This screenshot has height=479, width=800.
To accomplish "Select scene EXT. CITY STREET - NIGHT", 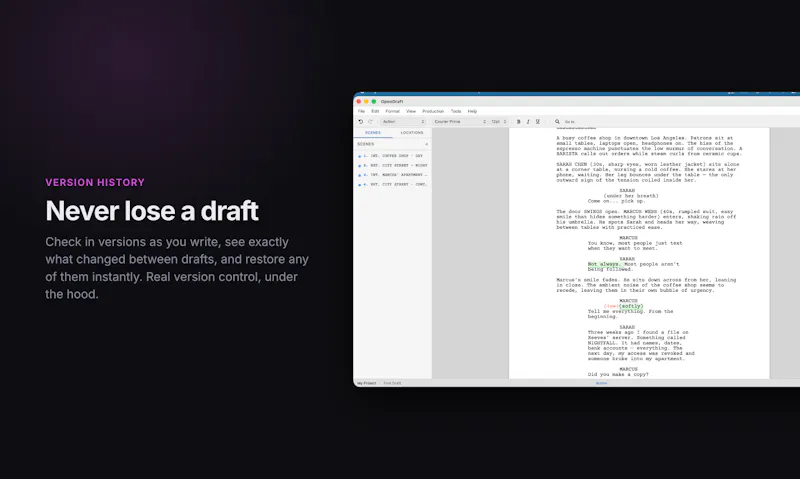I will (393, 165).
